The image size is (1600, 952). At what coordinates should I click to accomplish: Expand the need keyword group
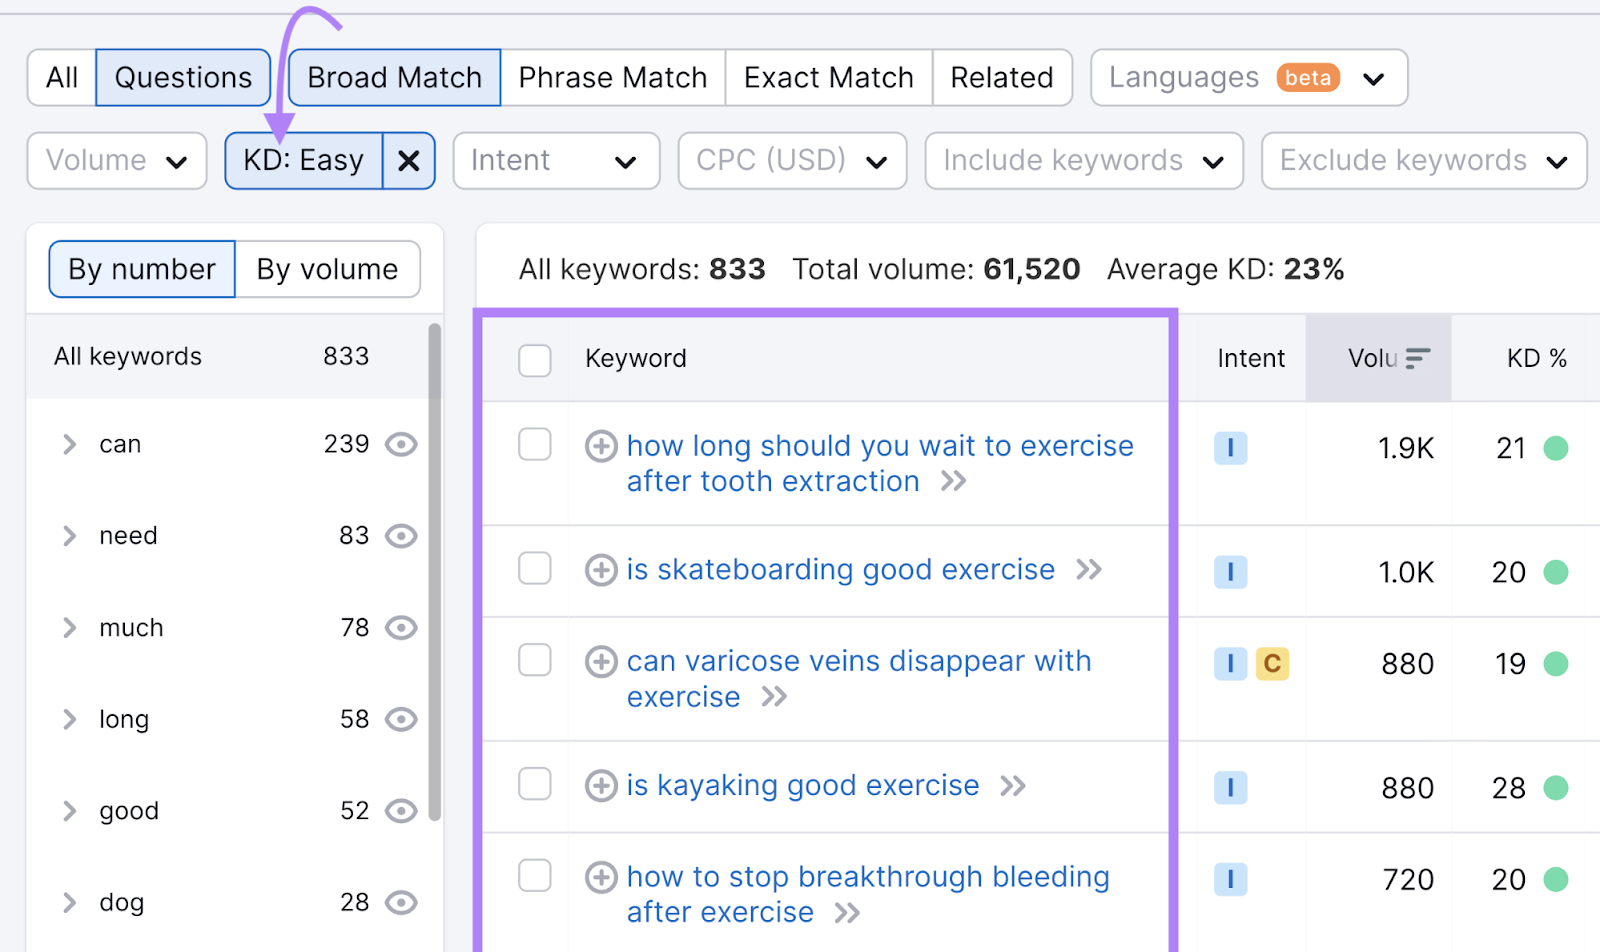[69, 535]
